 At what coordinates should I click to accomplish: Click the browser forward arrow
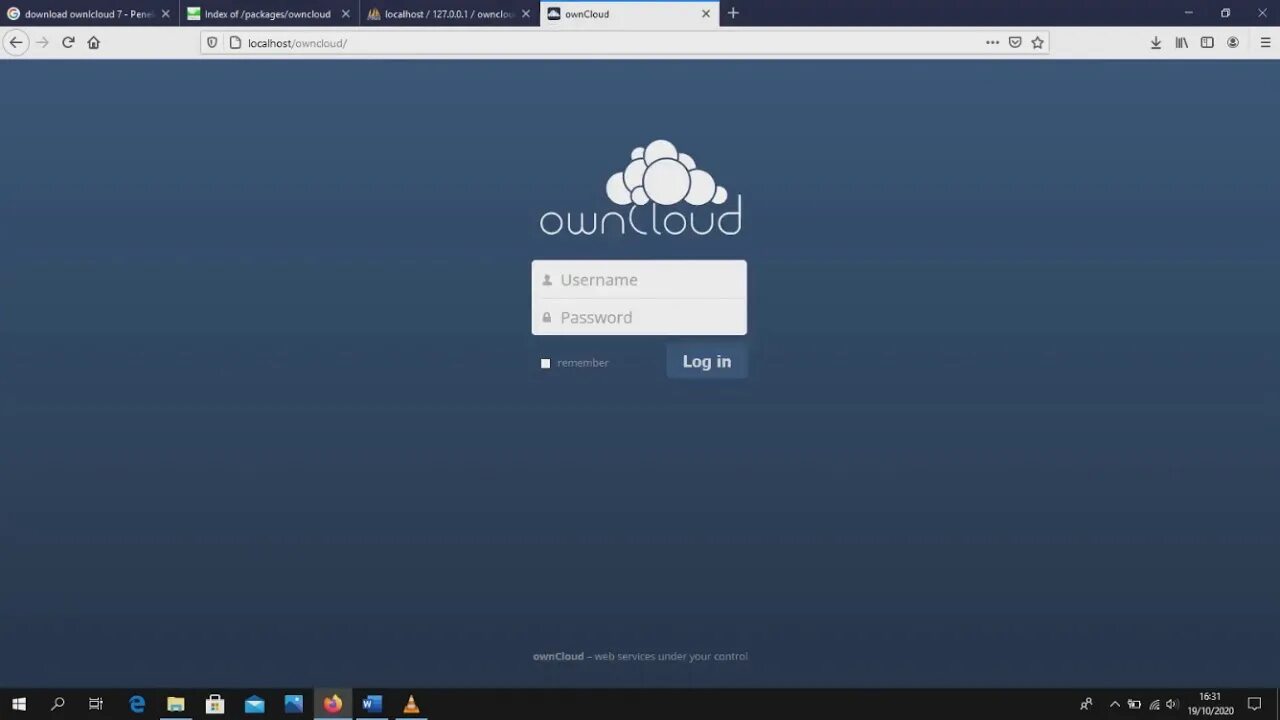[42, 43]
